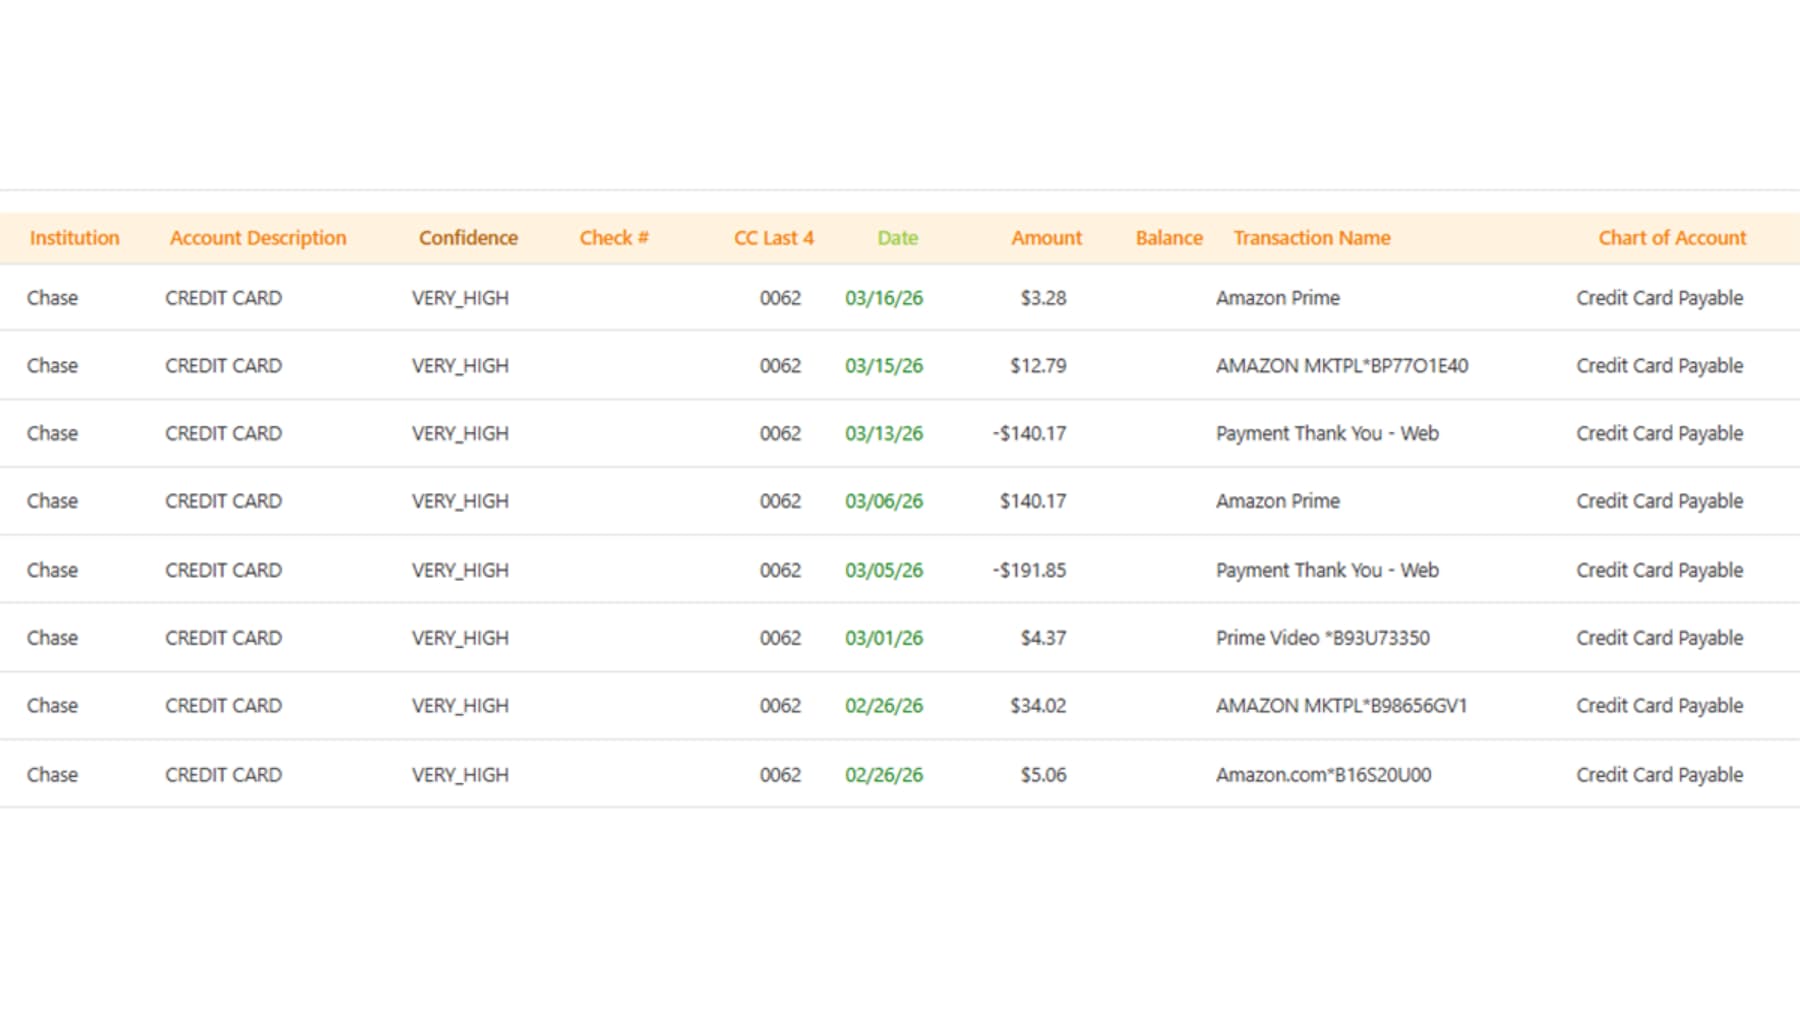Screen dimensions: 1800x1013
Task: Click the $12.79 amount cell
Action: click(1038, 366)
